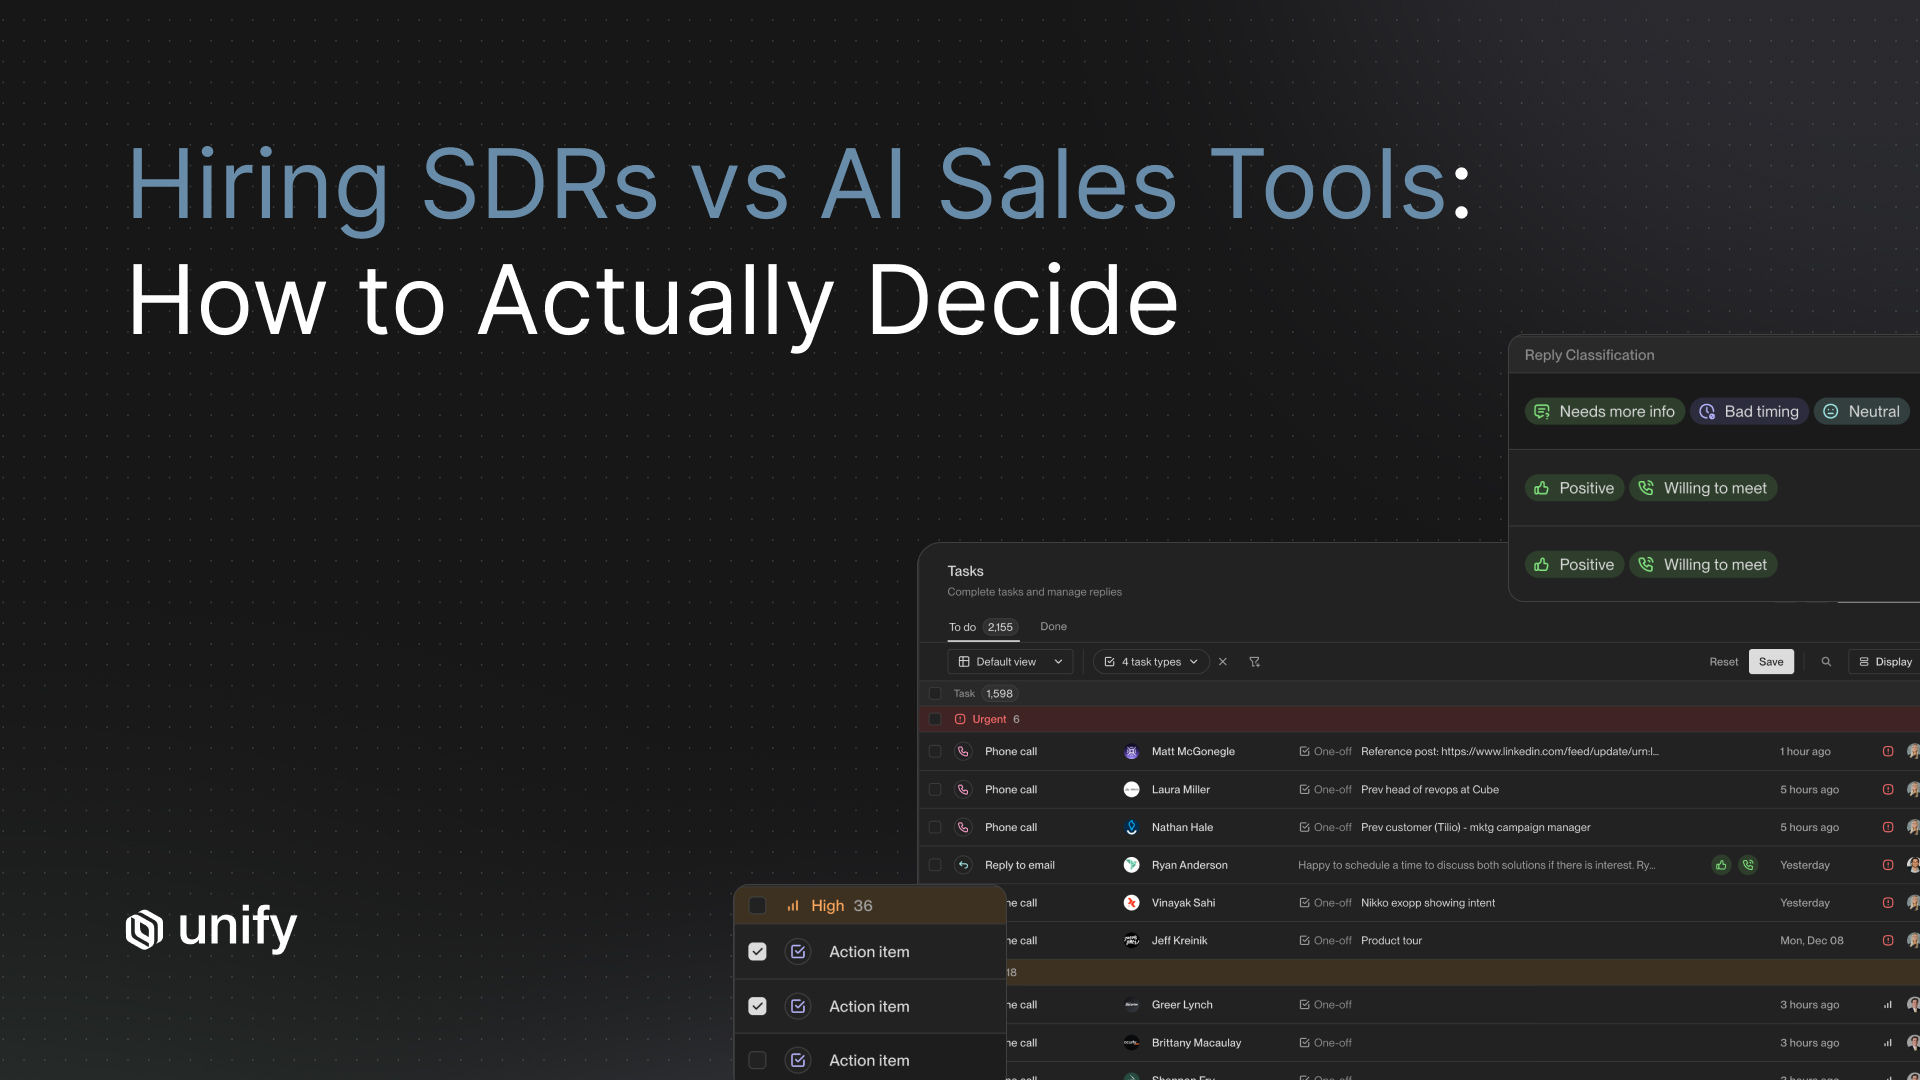Check the Nathan Hale task checkbox
The height and width of the screenshot is (1080, 1920).
click(935, 828)
